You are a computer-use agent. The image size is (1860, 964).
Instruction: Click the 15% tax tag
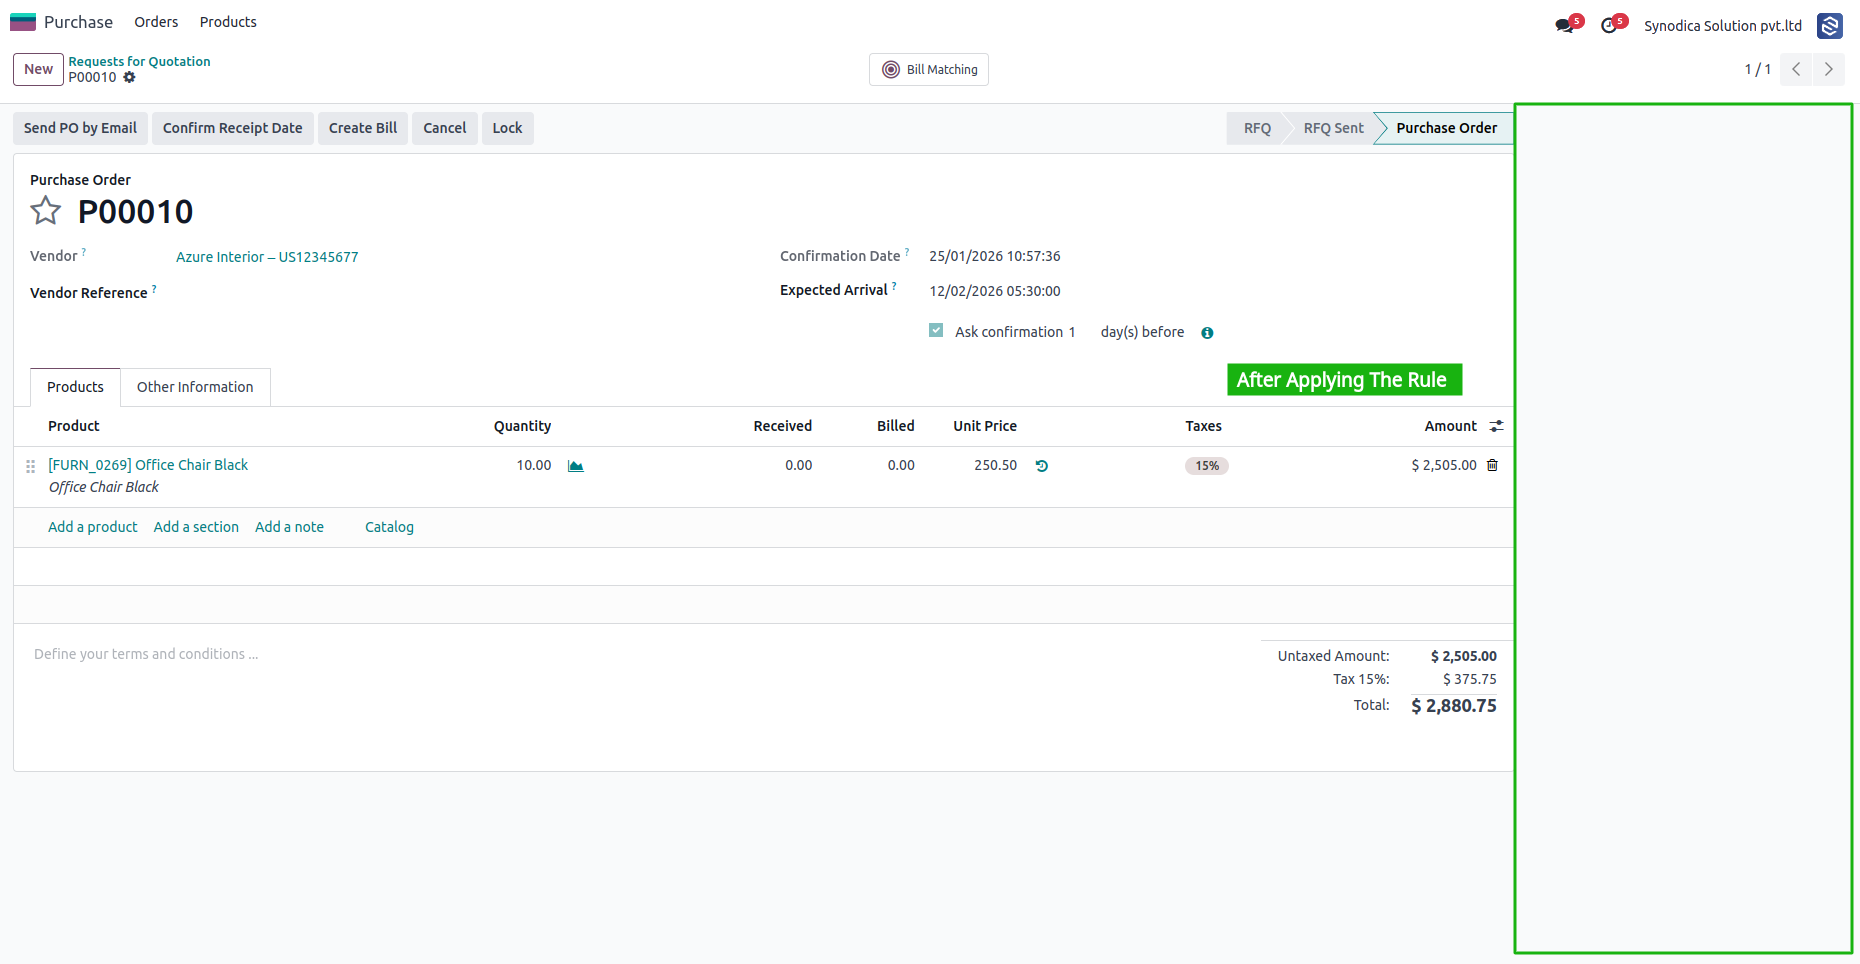click(x=1207, y=466)
